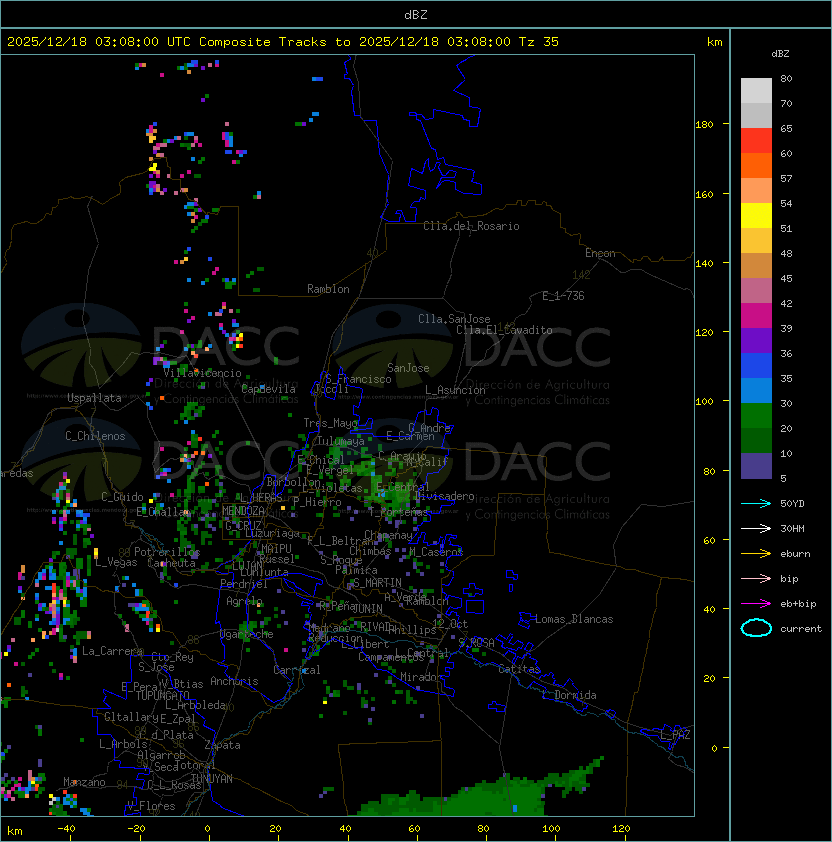Click the Uspallata map label
832x842 pixels.
click(x=94, y=398)
